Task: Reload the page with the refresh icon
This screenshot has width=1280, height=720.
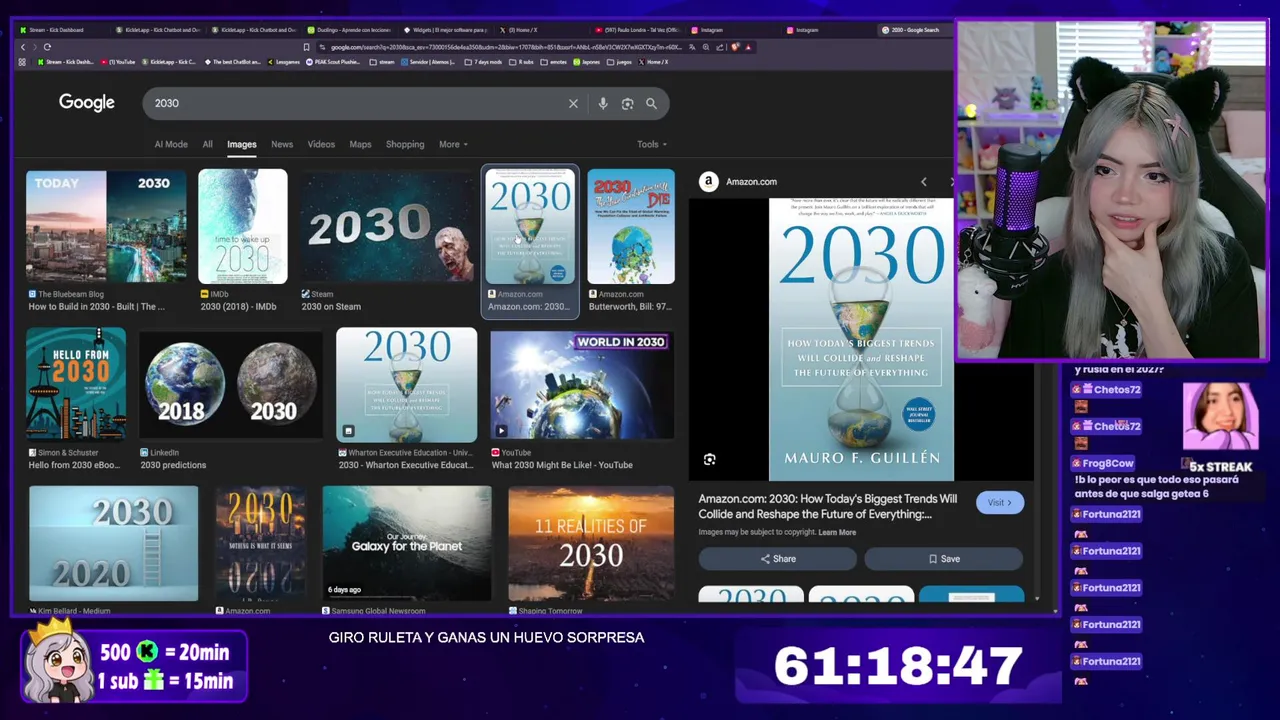Action: [x=47, y=47]
